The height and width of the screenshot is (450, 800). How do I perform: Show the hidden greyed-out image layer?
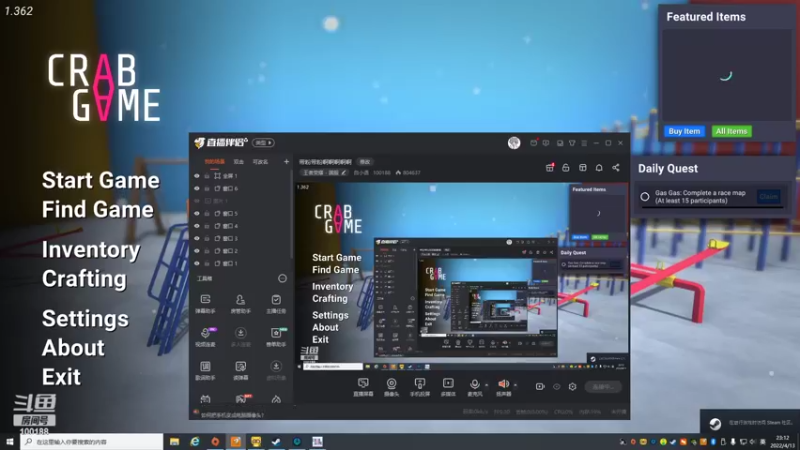click(x=197, y=201)
